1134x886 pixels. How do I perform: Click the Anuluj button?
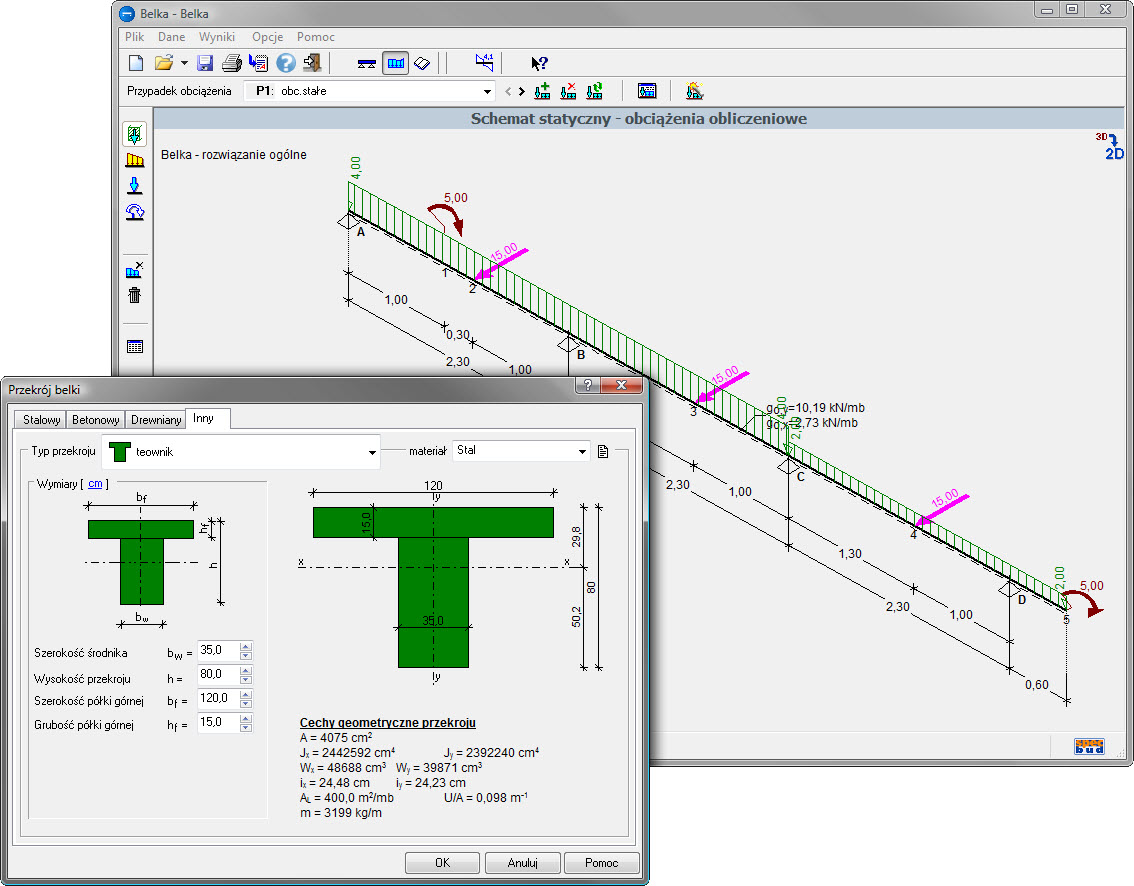522,863
